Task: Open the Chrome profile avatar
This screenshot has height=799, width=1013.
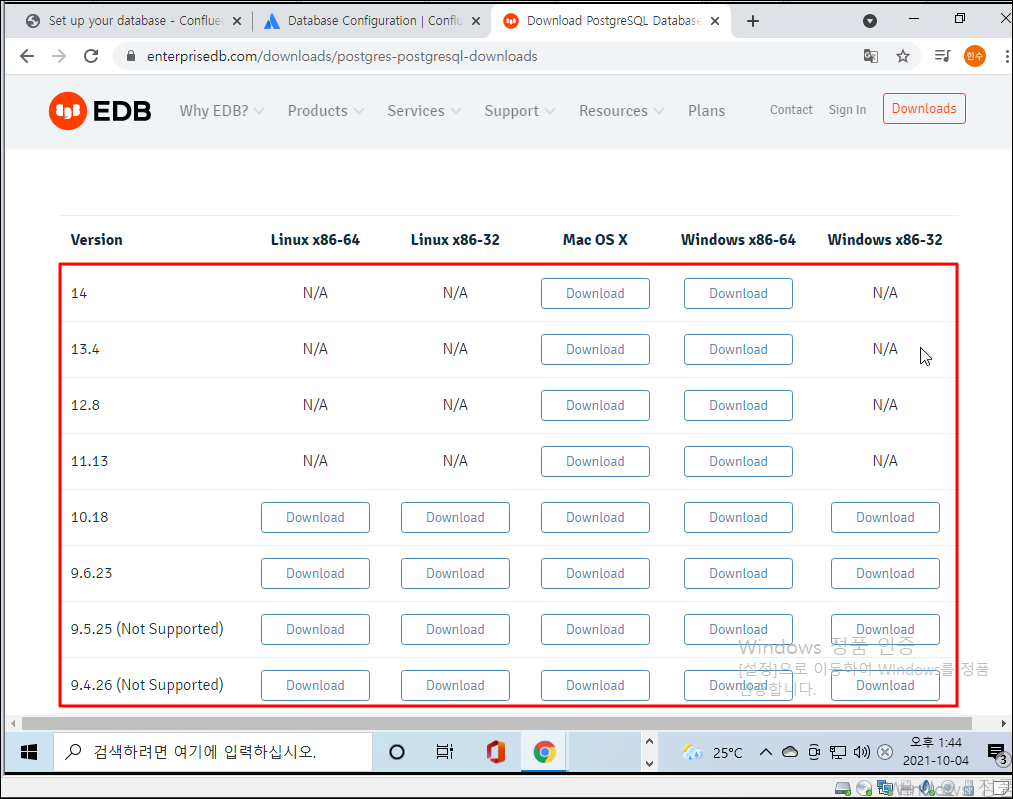Action: point(974,56)
